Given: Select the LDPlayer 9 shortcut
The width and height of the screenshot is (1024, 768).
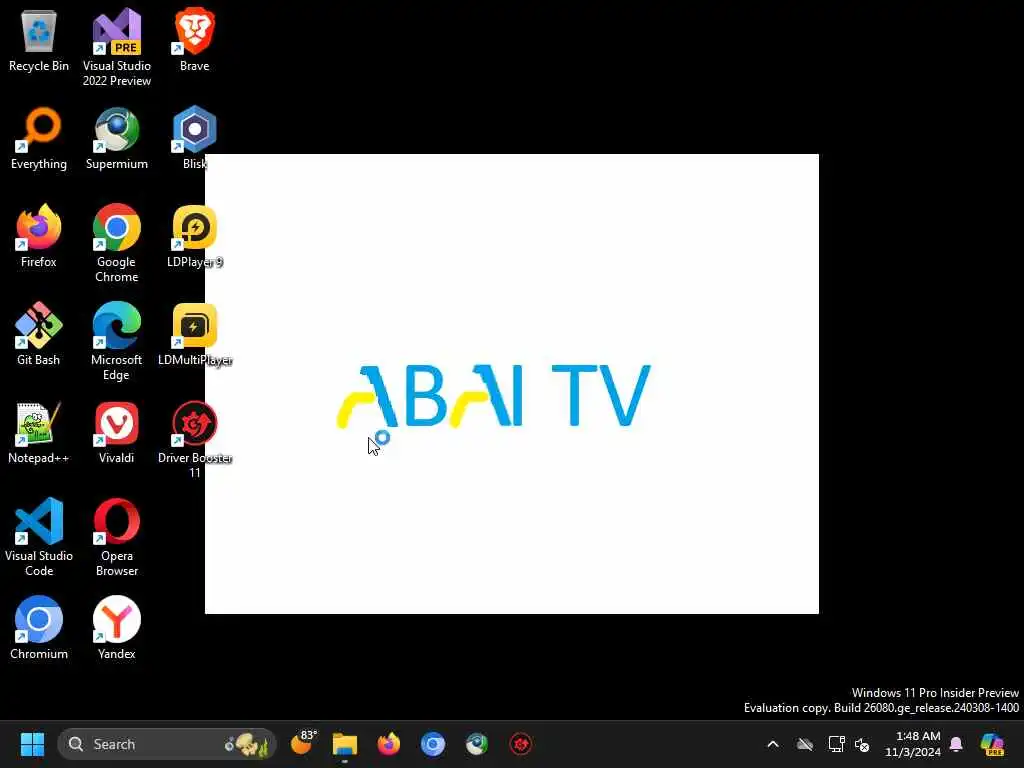Looking at the screenshot, I should click(x=195, y=236).
